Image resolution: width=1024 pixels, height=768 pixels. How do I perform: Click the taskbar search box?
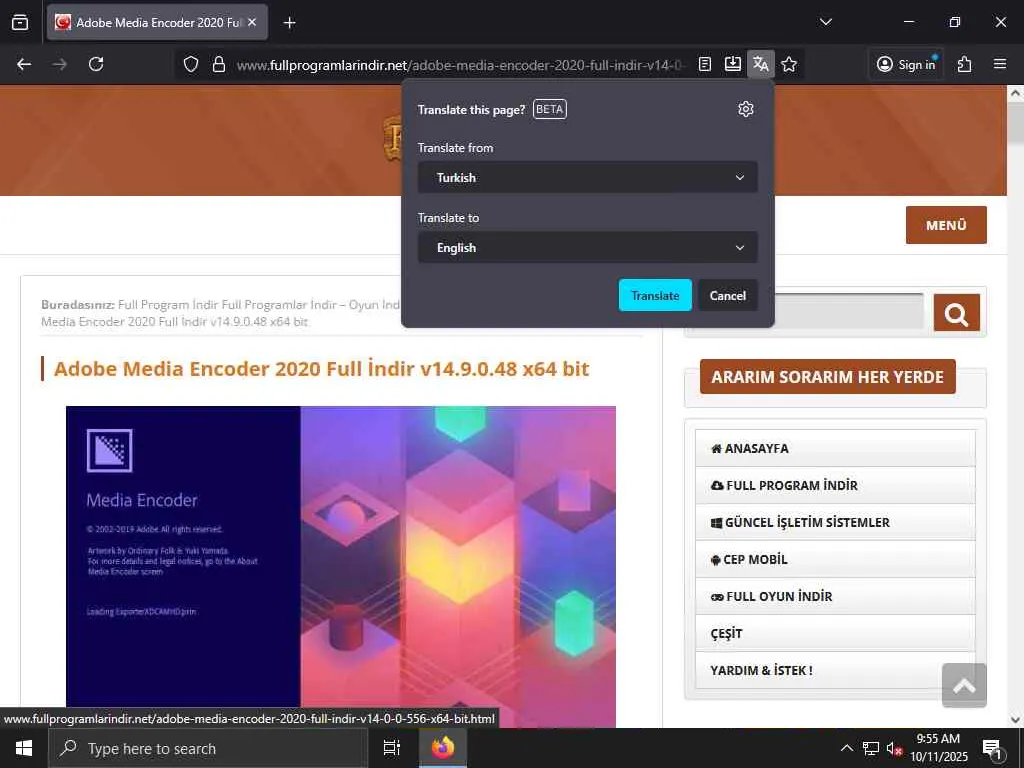pos(208,748)
